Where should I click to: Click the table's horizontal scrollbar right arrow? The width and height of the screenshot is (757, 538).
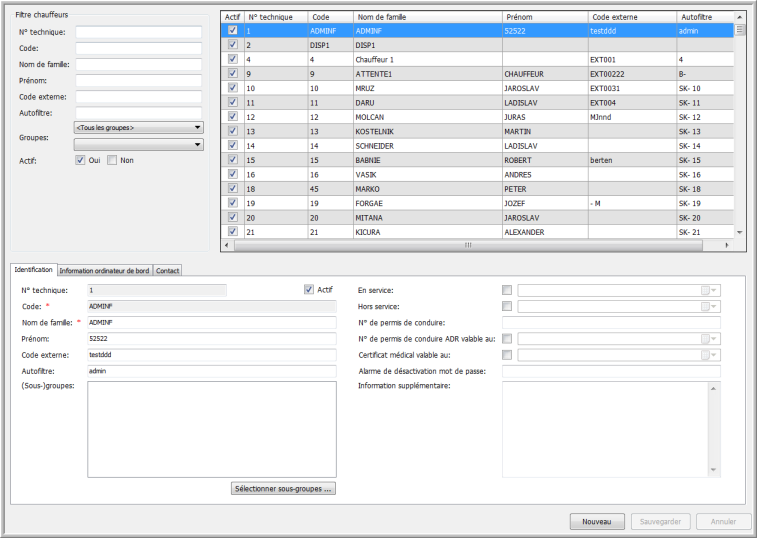click(x=729, y=244)
